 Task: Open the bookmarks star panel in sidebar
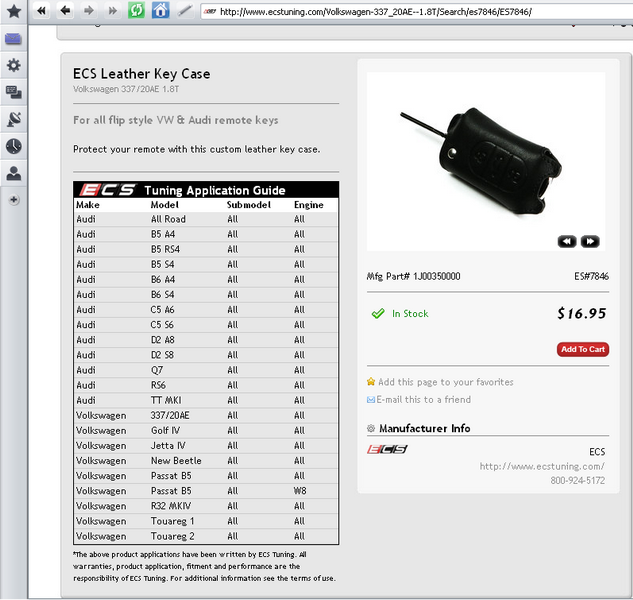(x=14, y=11)
